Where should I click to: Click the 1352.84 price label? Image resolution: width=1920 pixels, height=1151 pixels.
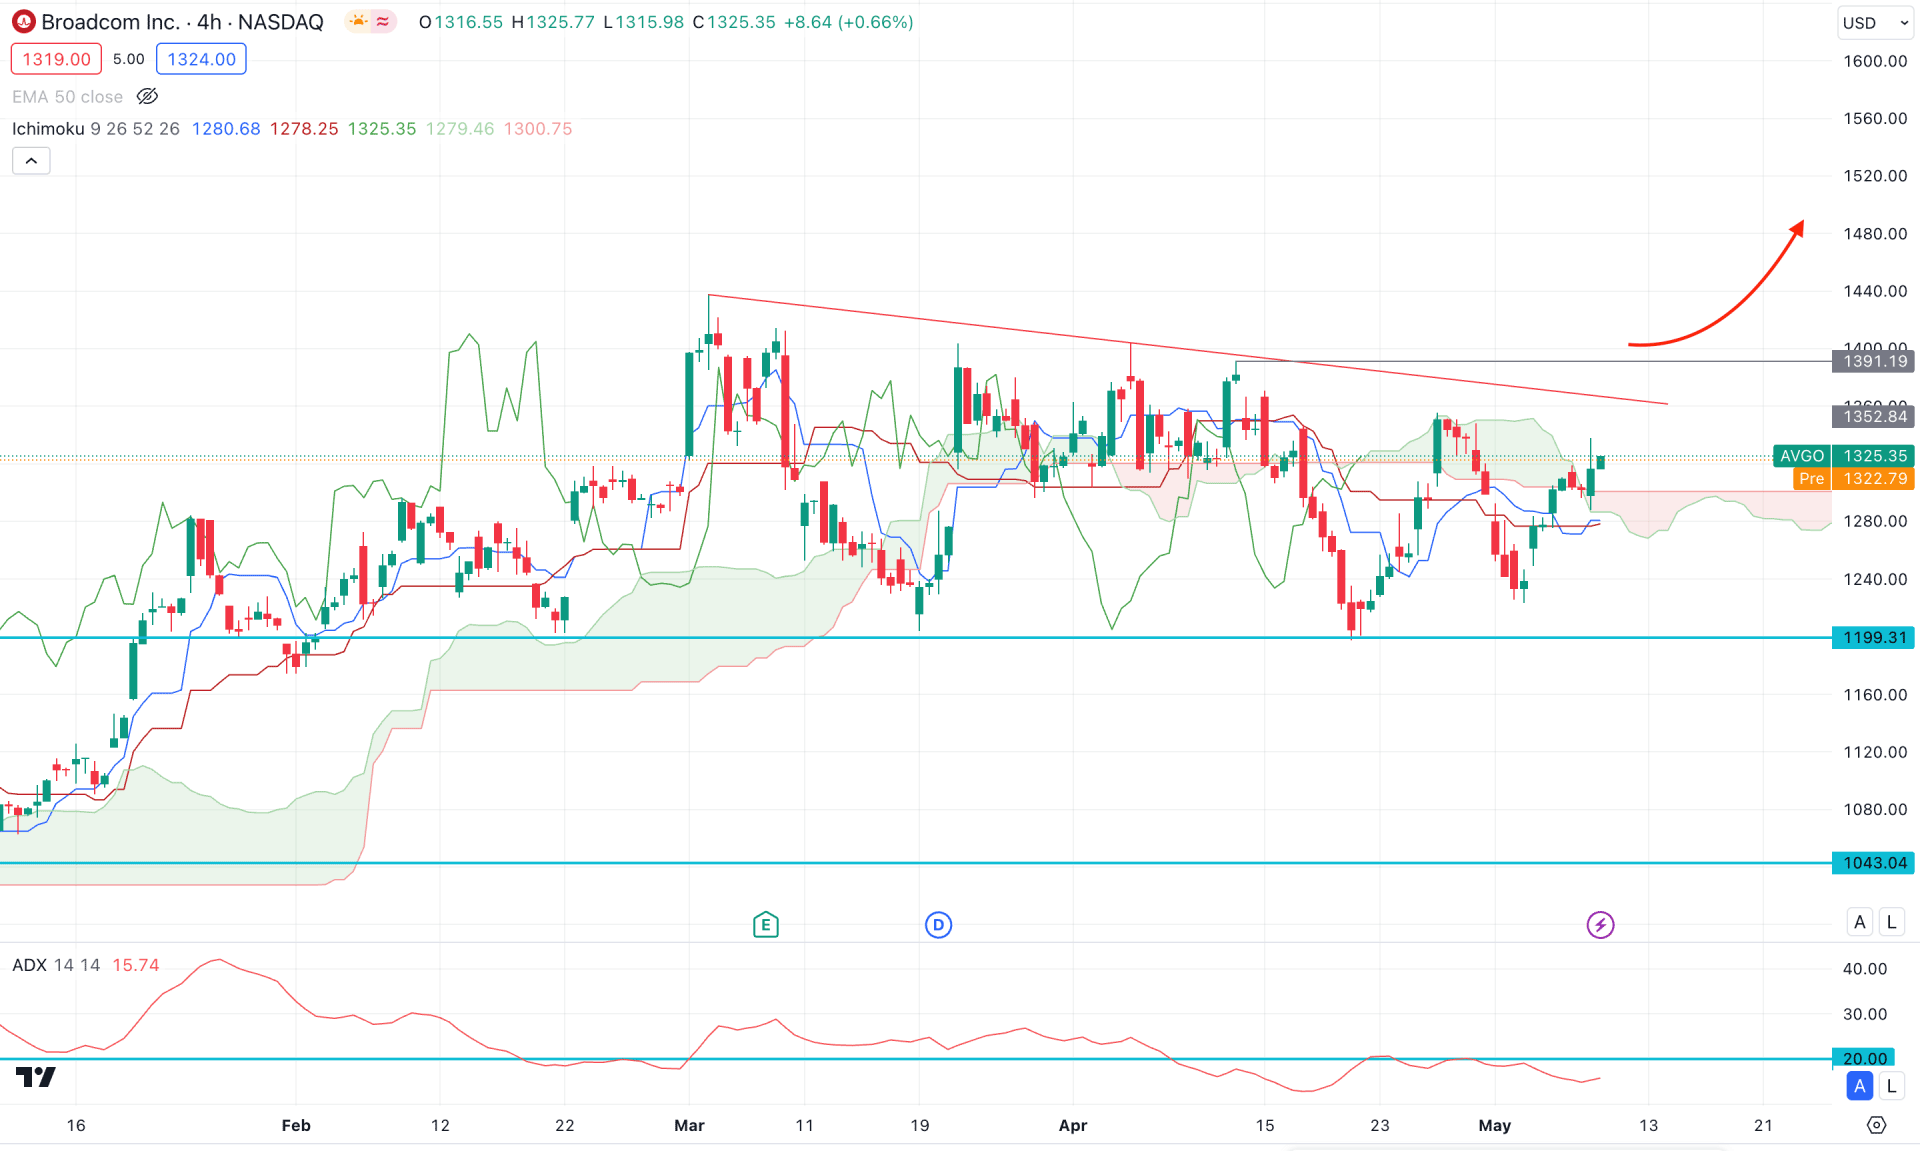coord(1873,416)
